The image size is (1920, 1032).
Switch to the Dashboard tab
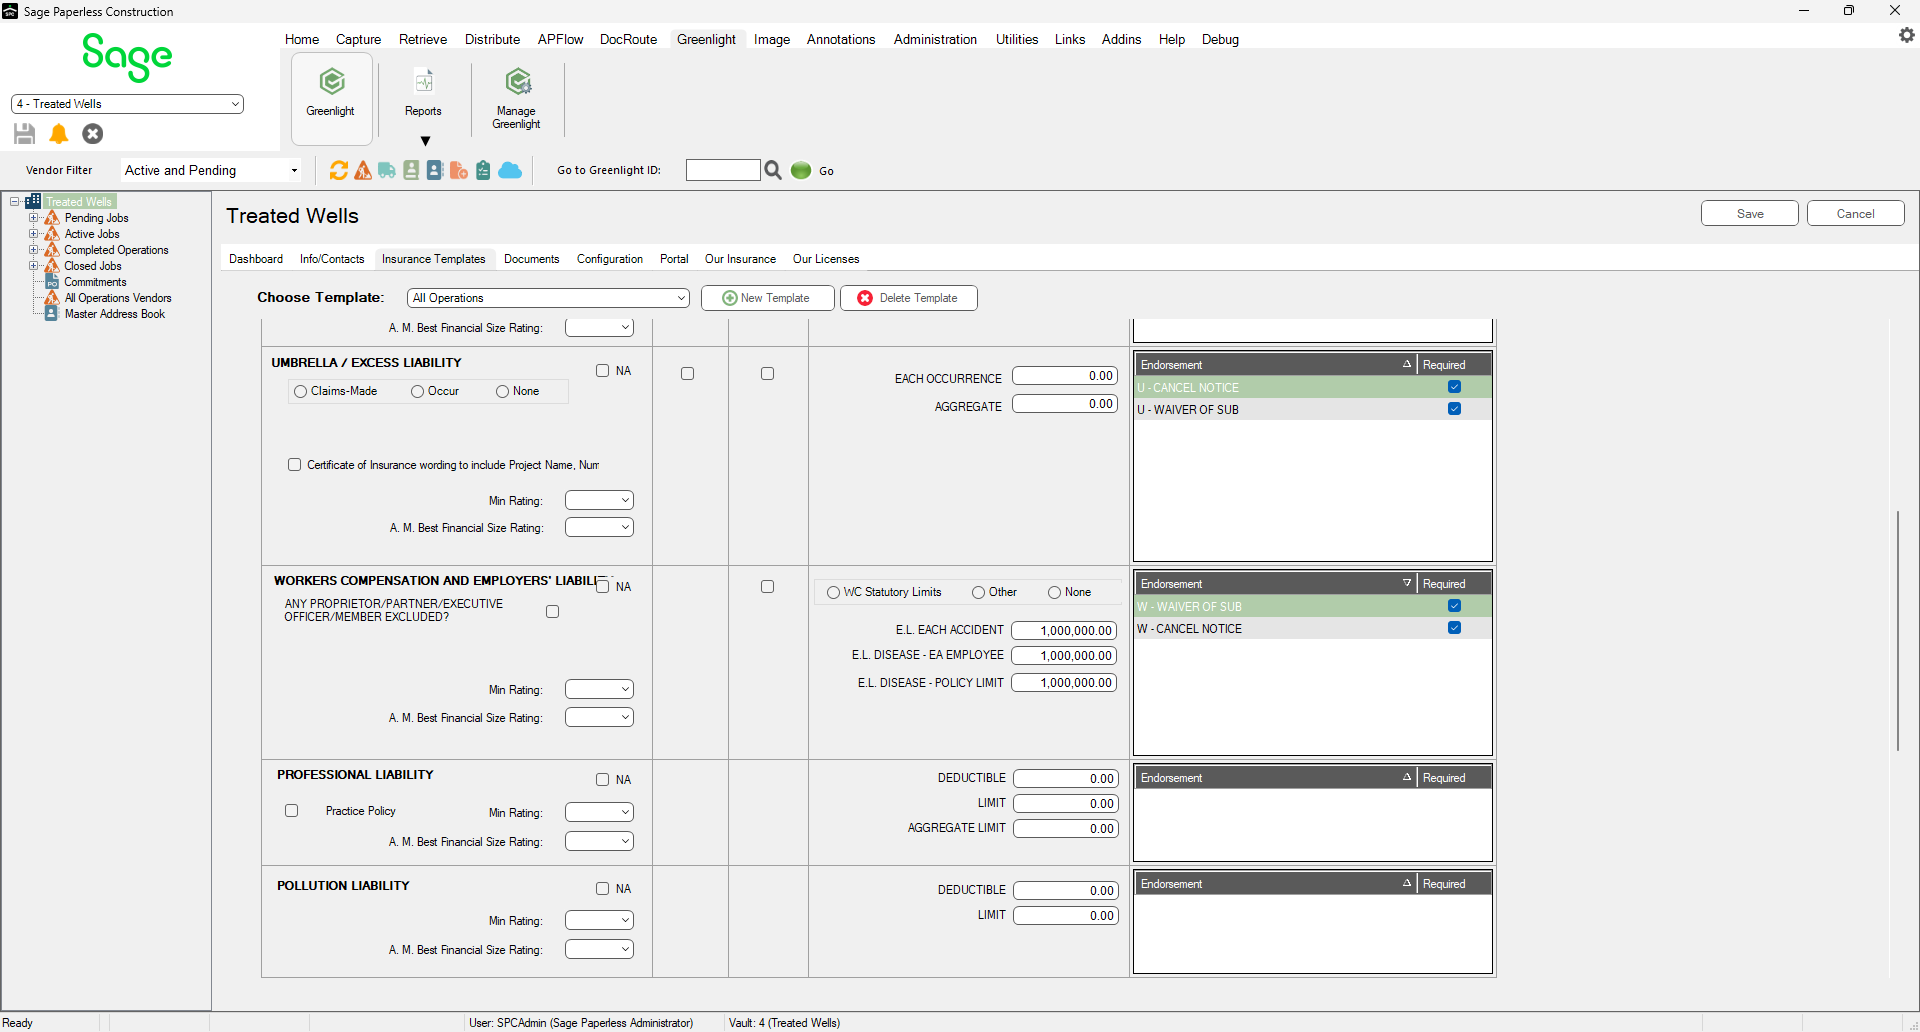tap(256, 259)
